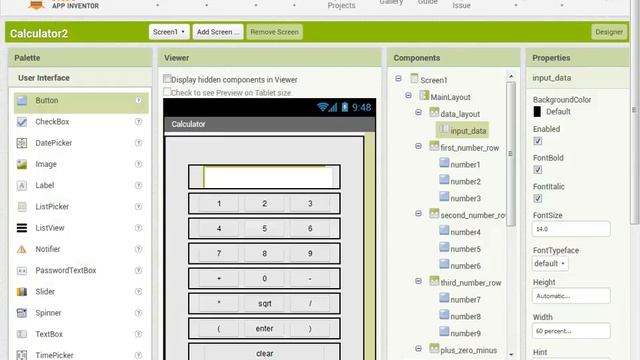Click the number1 button icon in tree

(444, 163)
